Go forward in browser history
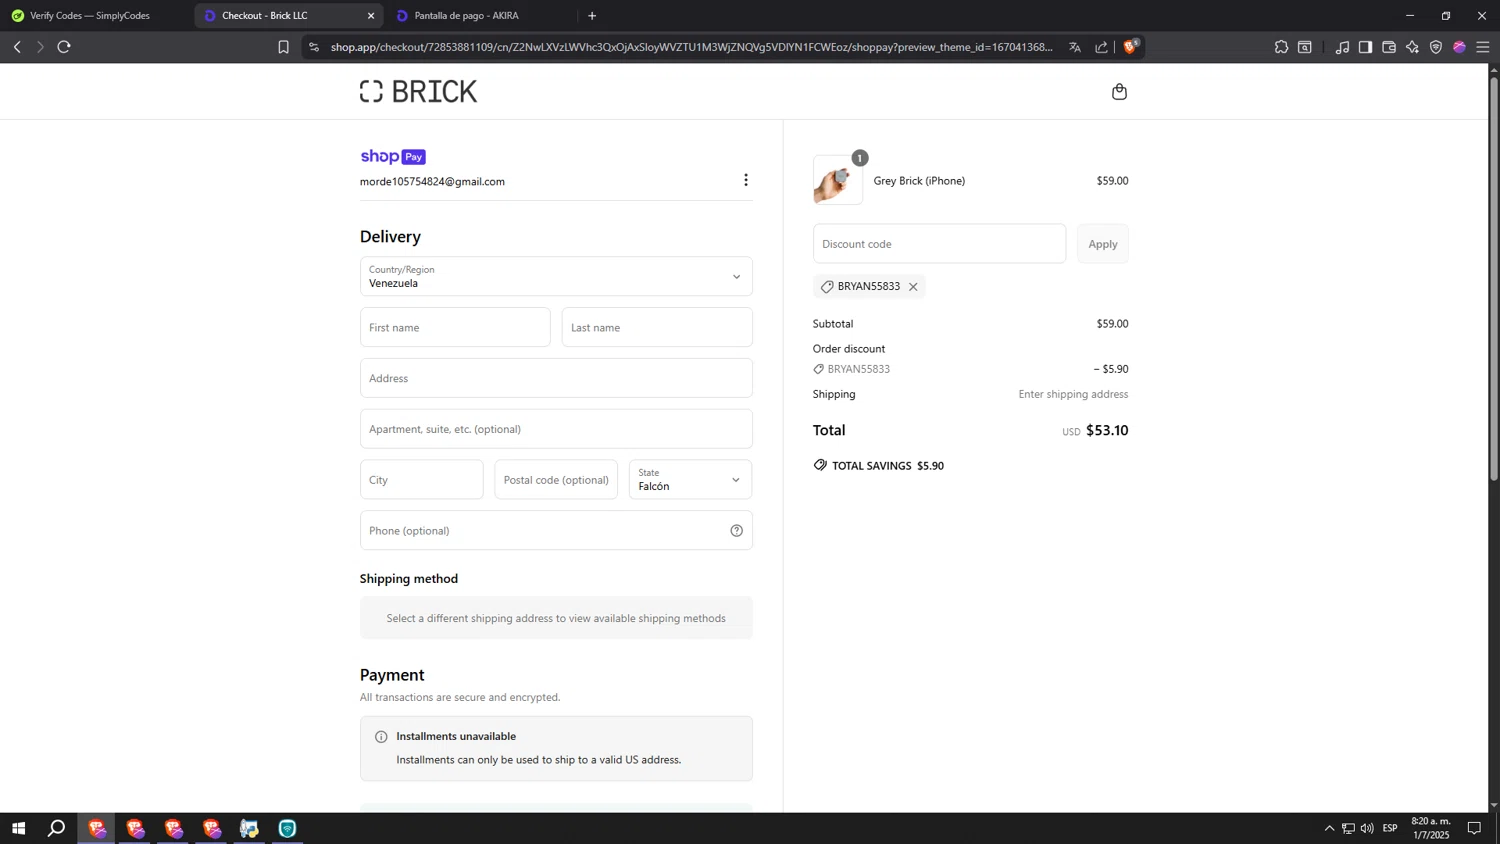This screenshot has width=1500, height=844. point(40,47)
